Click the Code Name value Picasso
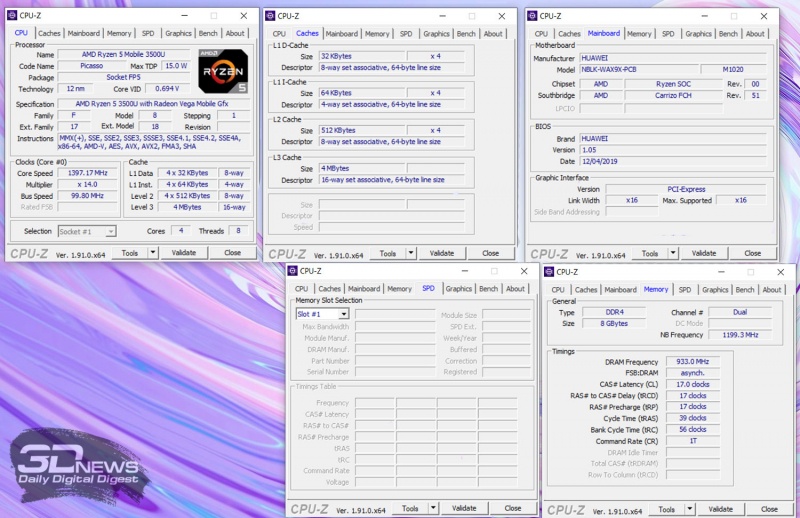The width and height of the screenshot is (800, 518). pyautogui.click(x=92, y=66)
